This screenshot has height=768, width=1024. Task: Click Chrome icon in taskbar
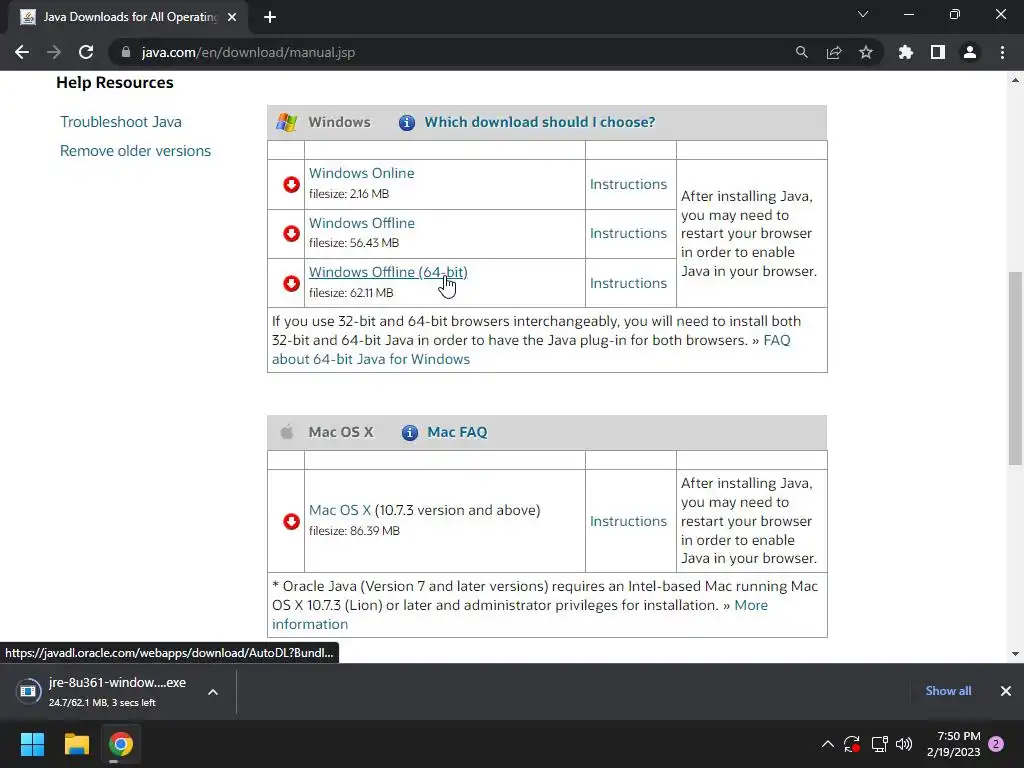(121, 744)
